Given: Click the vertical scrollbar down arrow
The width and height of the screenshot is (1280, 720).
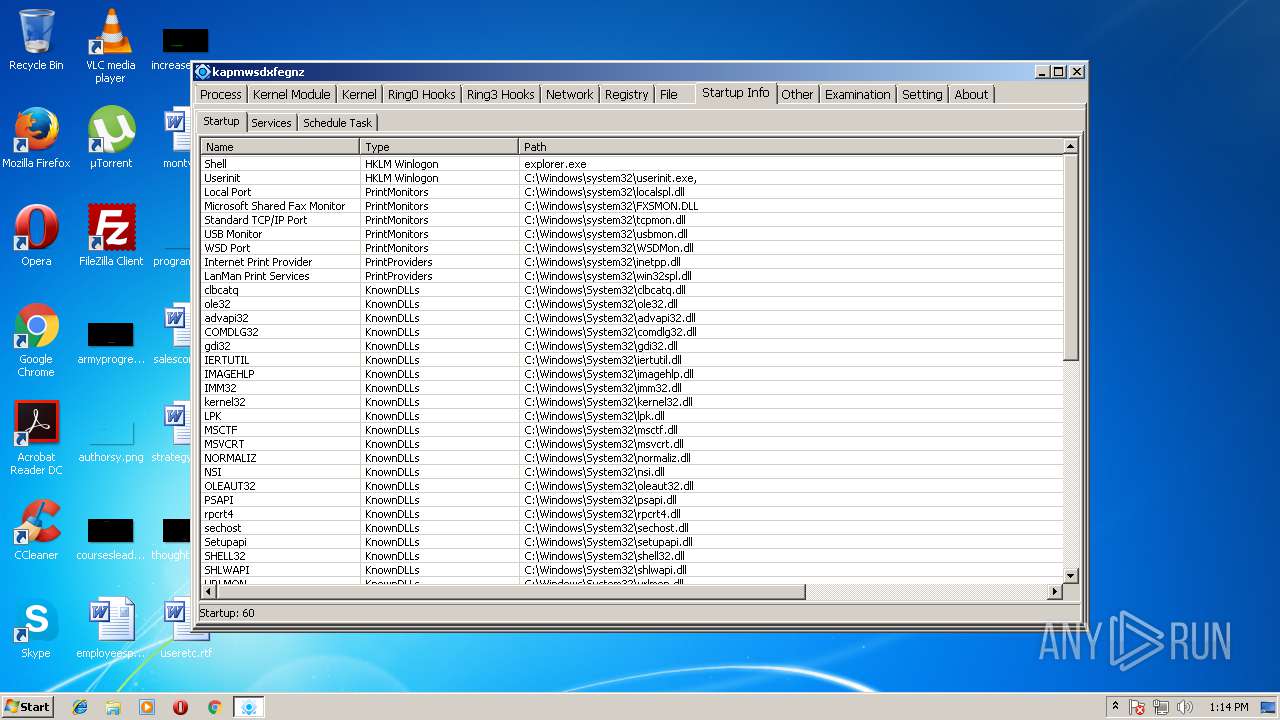Looking at the screenshot, I should pos(1070,576).
